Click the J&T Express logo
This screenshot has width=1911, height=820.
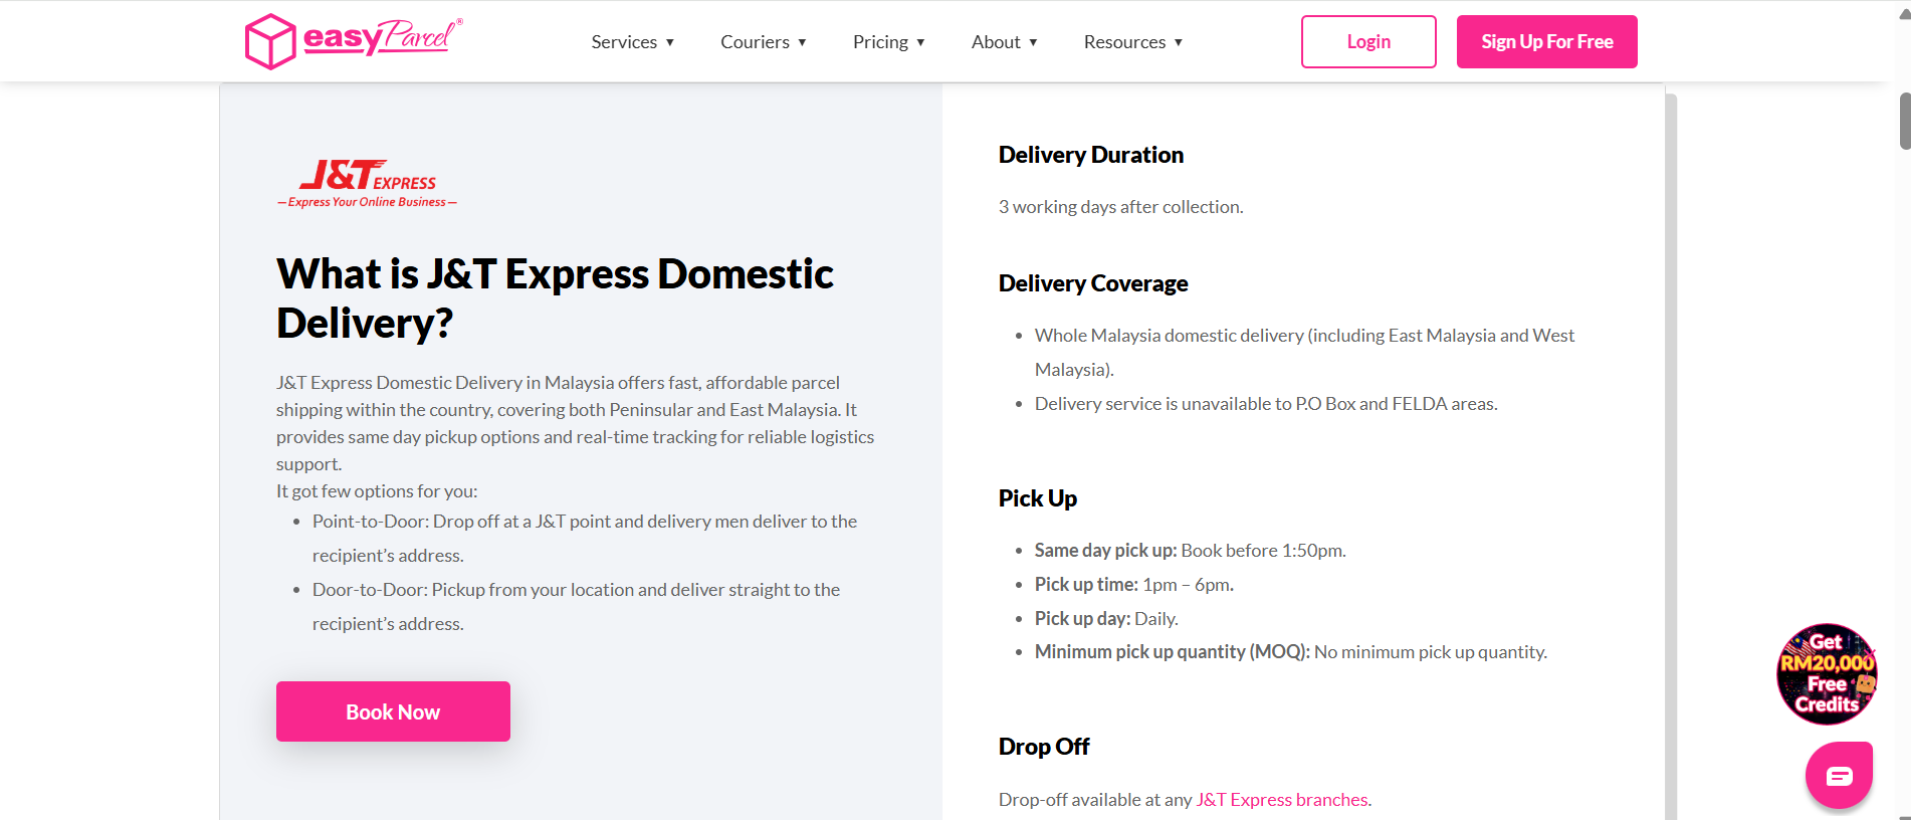(367, 184)
